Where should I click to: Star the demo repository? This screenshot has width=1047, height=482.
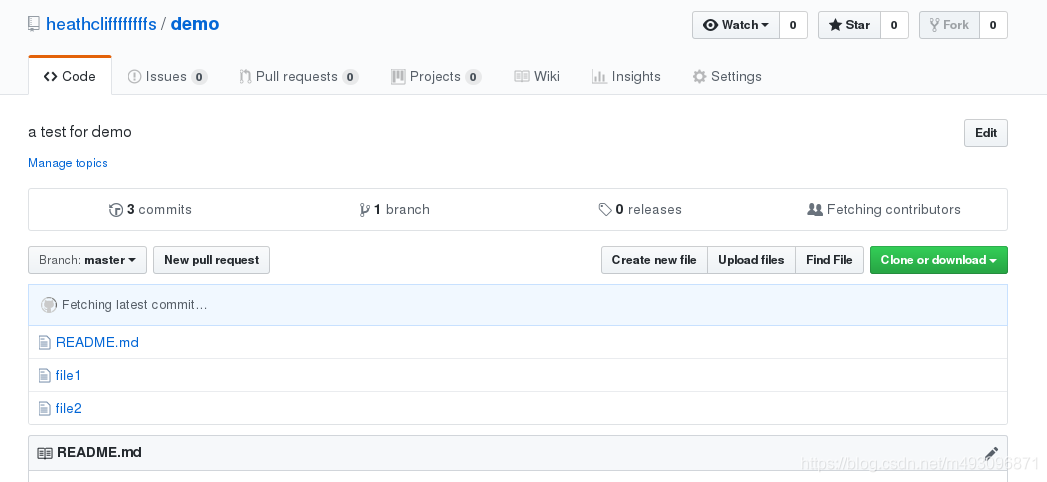(849, 25)
